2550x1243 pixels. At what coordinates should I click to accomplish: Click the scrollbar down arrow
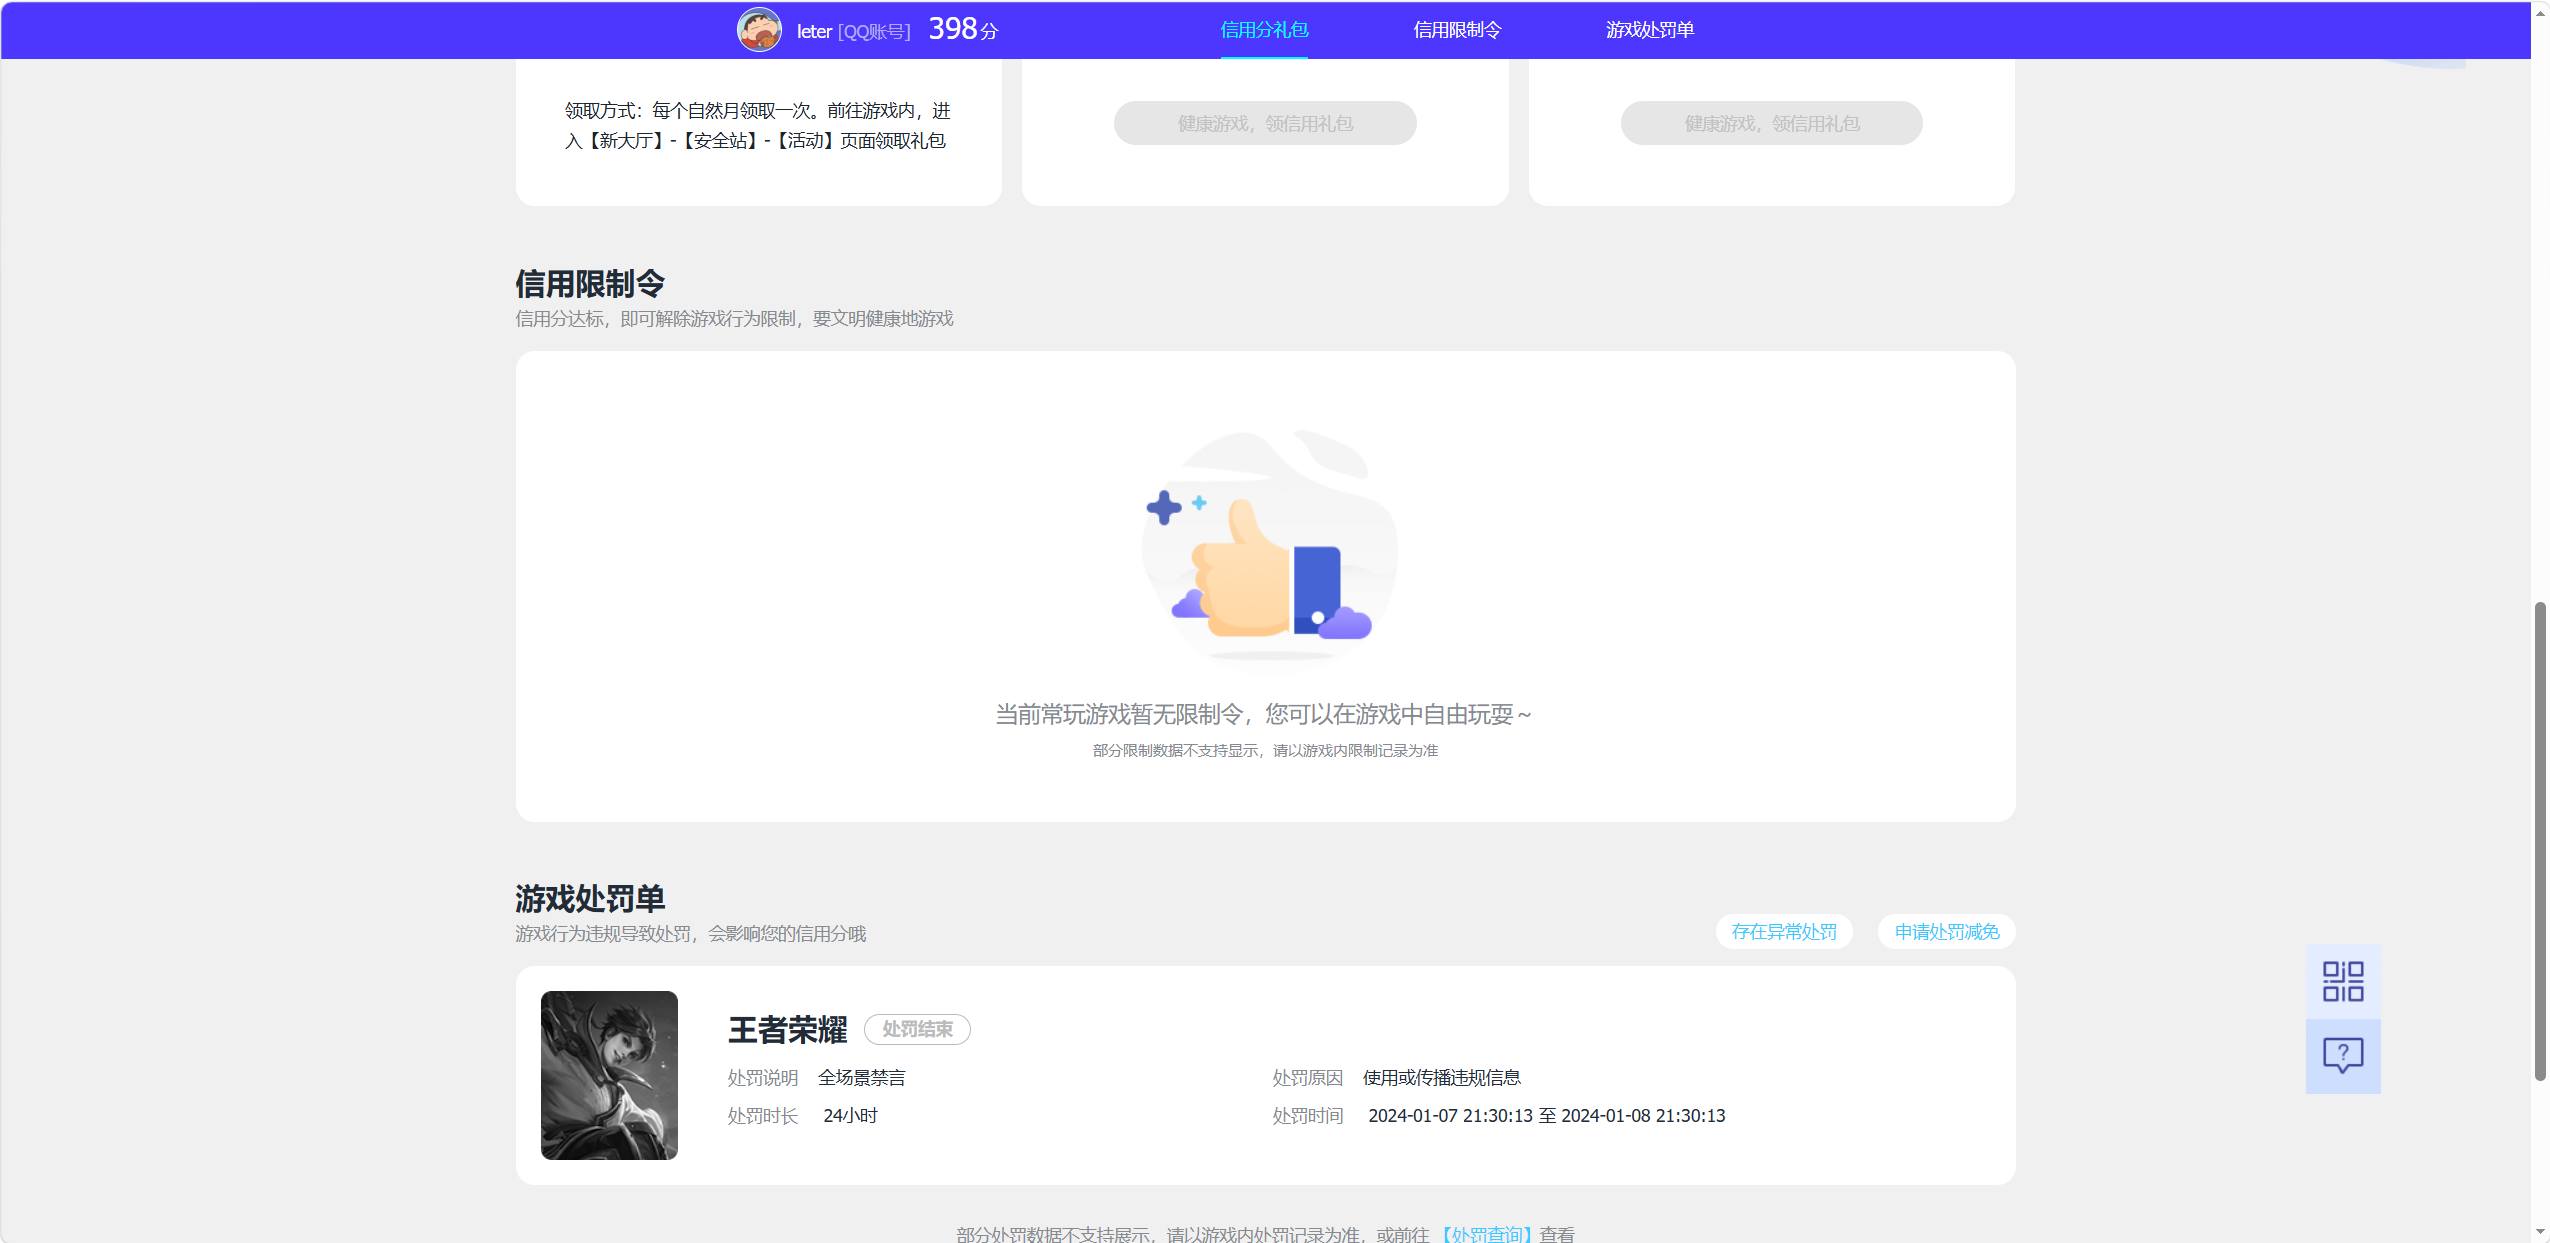(x=2540, y=1232)
